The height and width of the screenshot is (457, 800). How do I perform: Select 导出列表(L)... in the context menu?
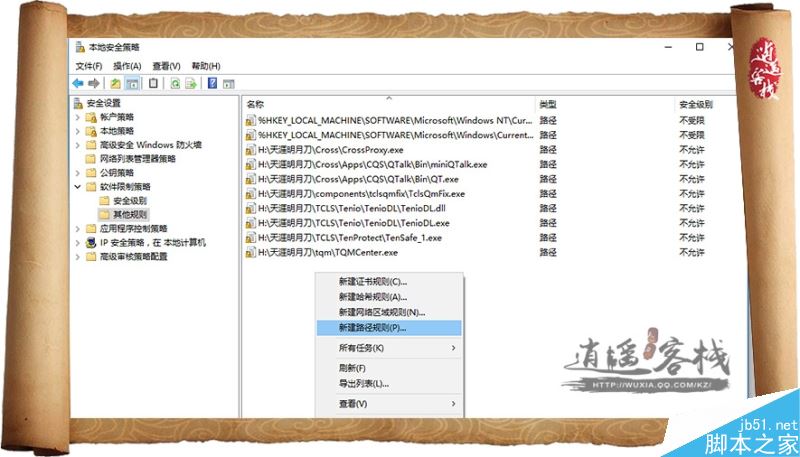pos(389,384)
